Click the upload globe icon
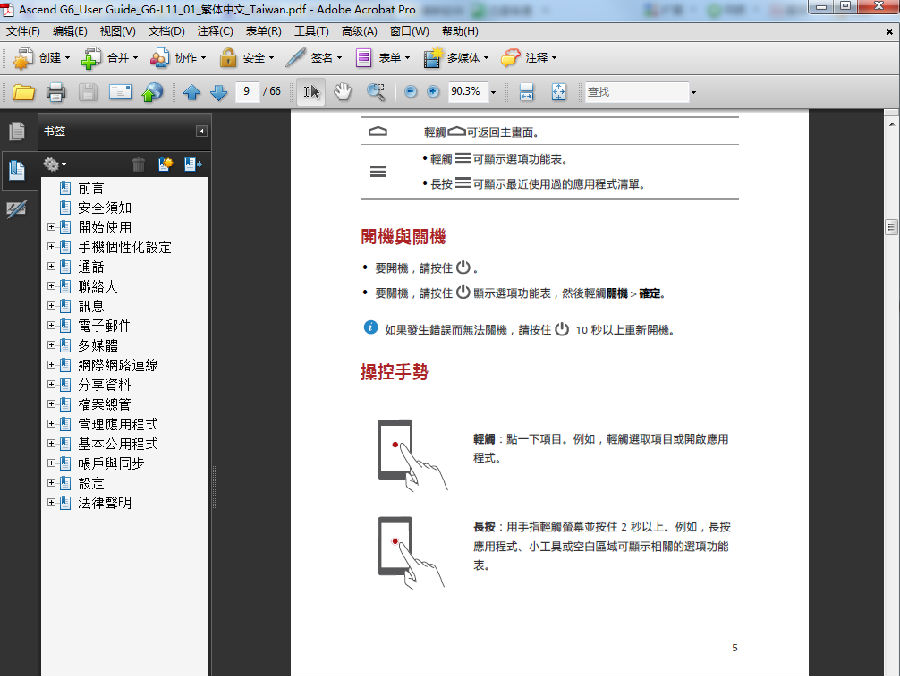 [152, 92]
